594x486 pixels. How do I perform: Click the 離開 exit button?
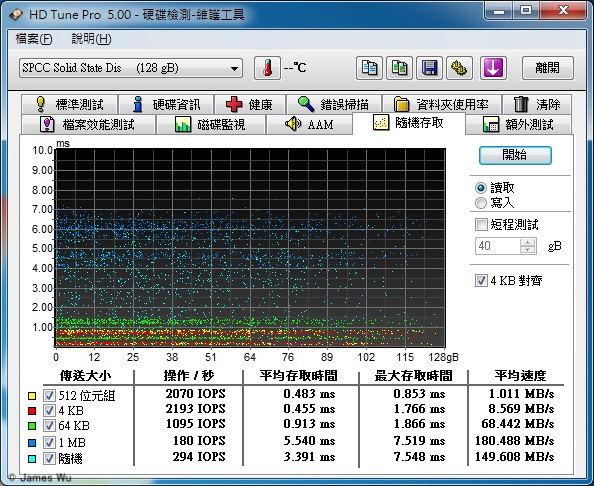547,68
